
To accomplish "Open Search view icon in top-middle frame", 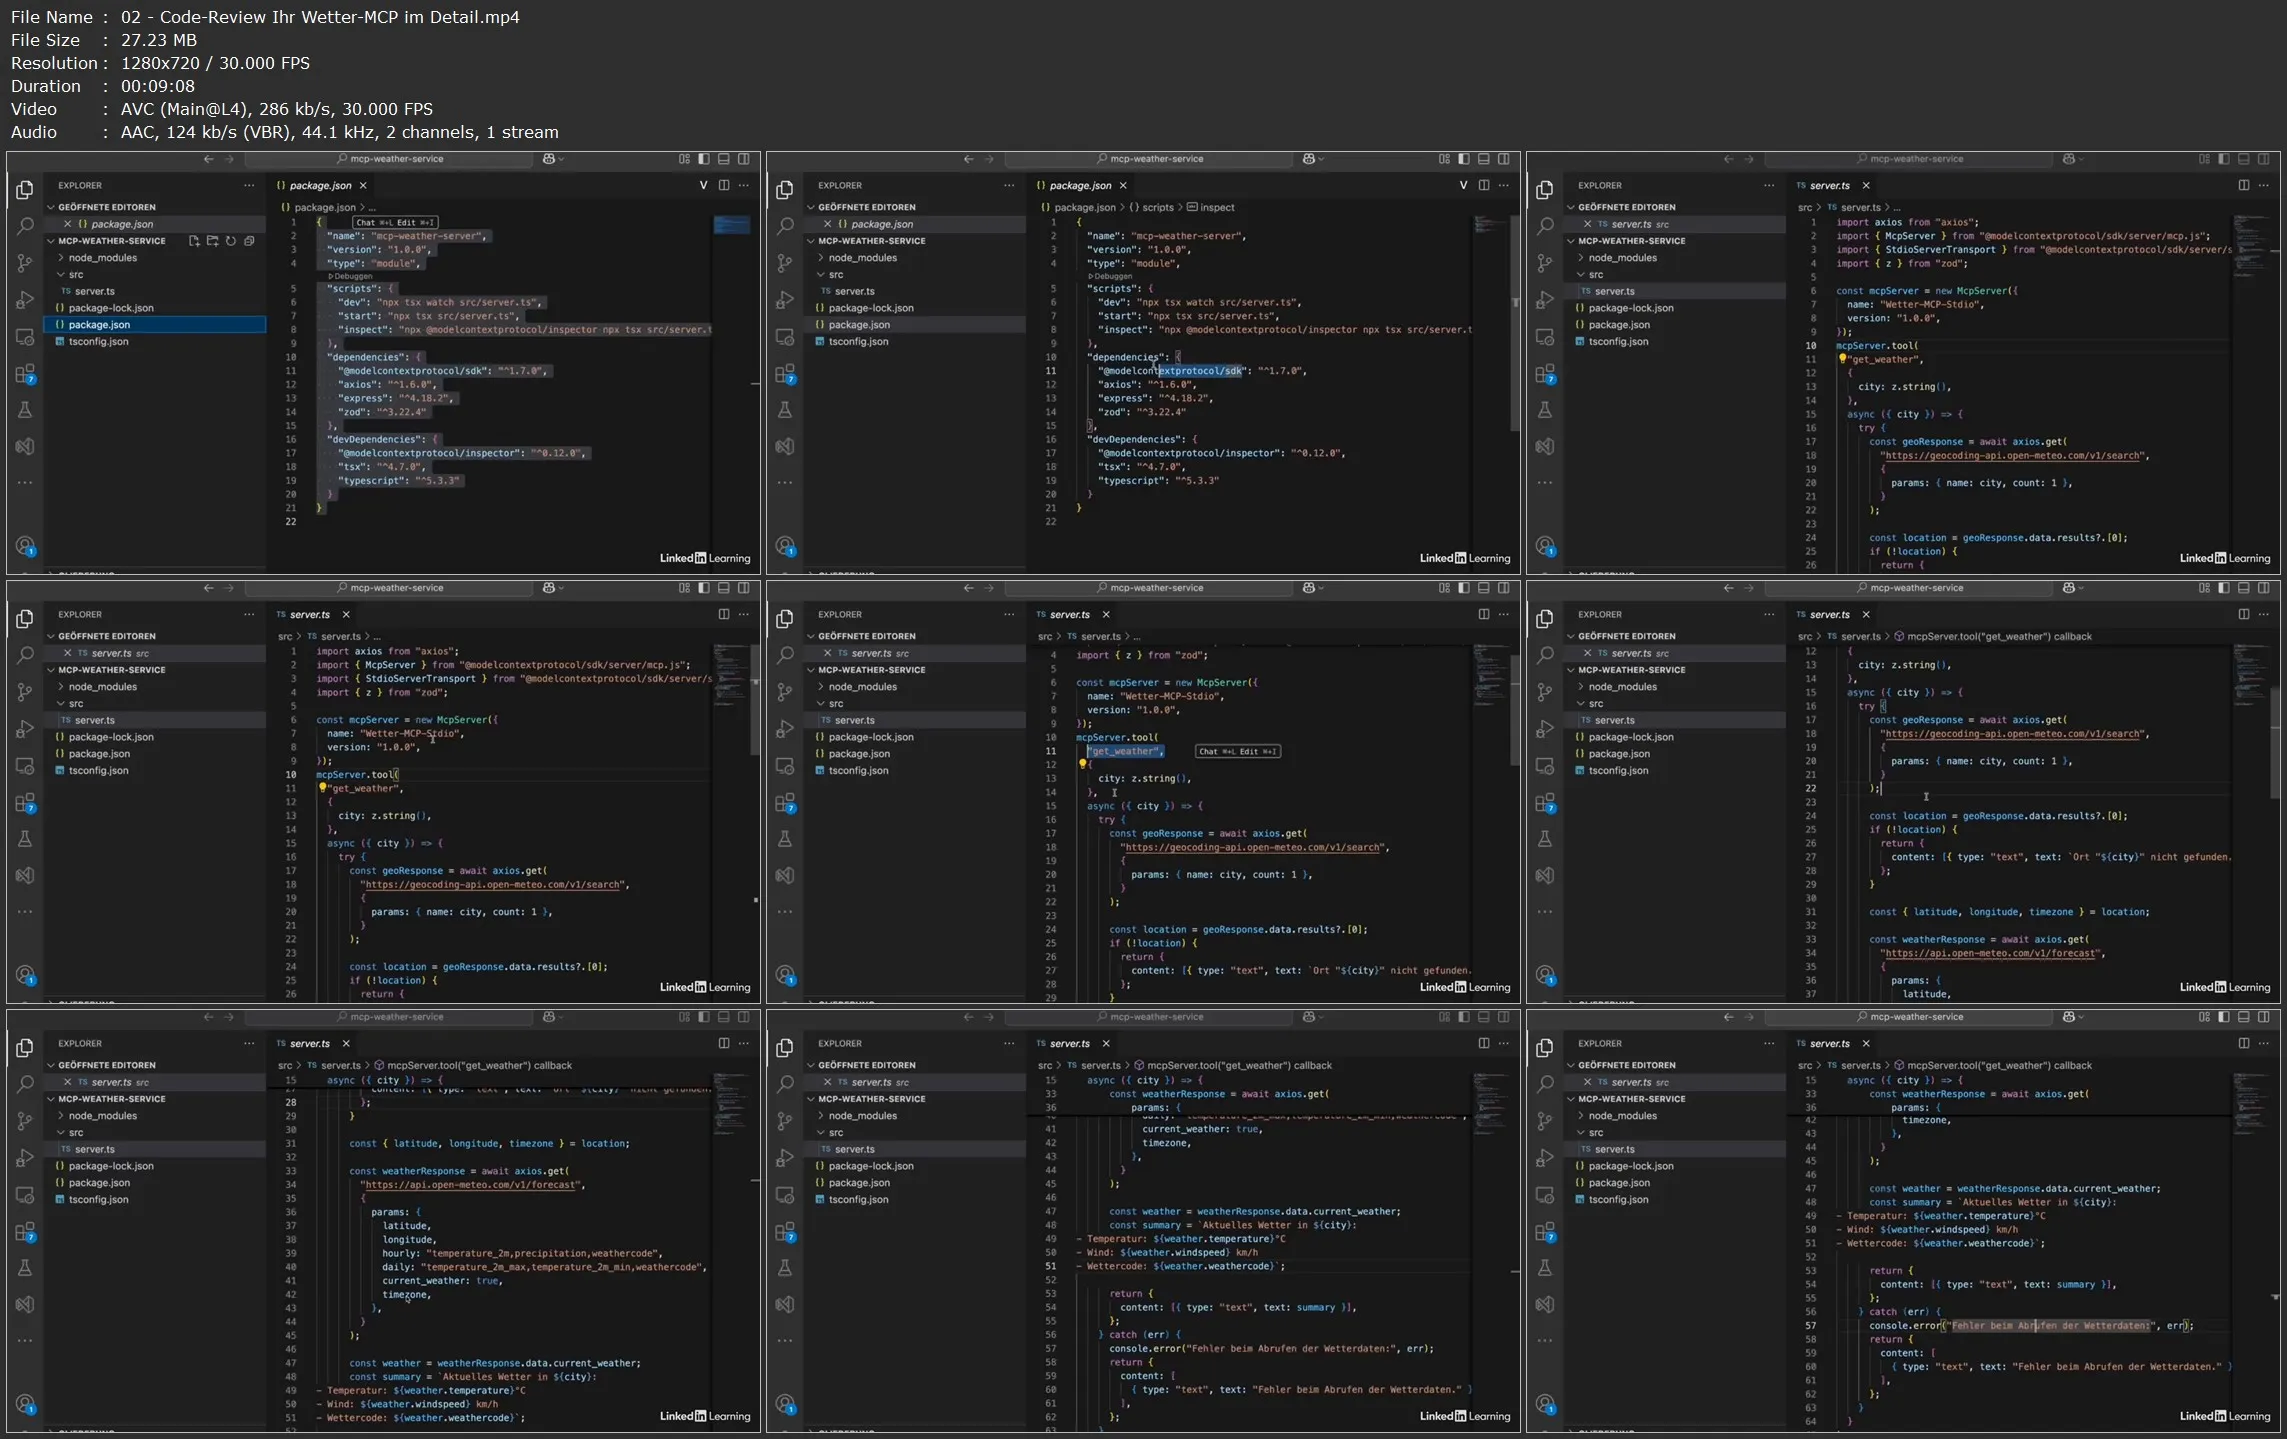I will pos(785,226).
